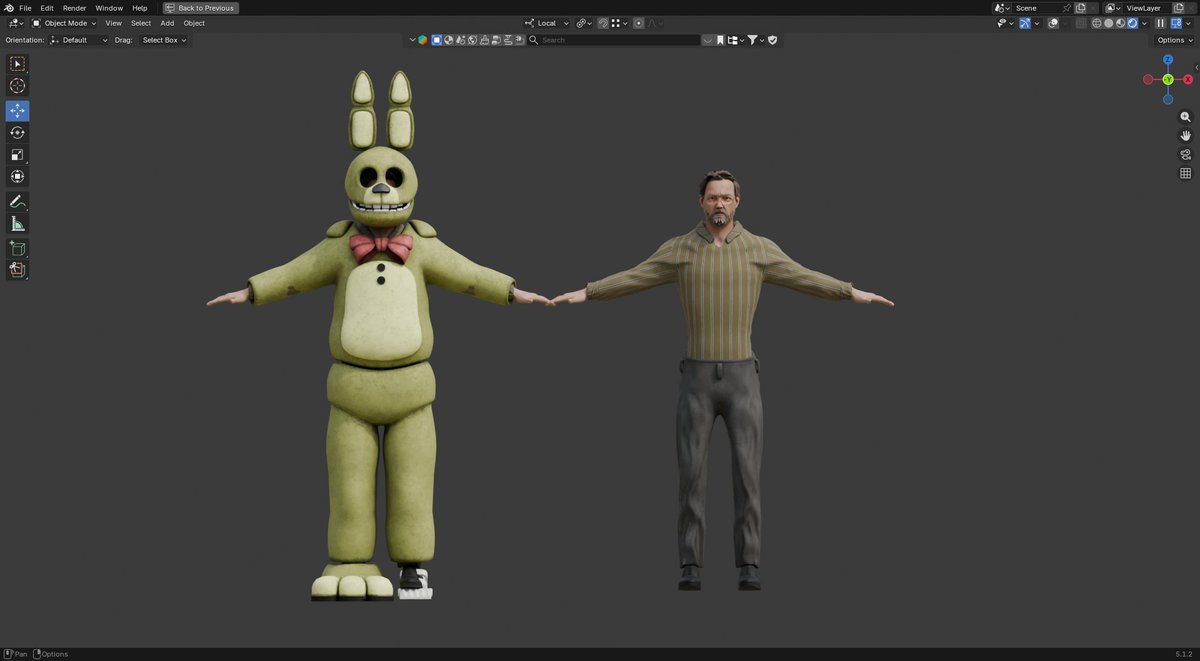This screenshot has width=1200, height=661.
Task: Click the Blender logo menu
Action: (9, 8)
